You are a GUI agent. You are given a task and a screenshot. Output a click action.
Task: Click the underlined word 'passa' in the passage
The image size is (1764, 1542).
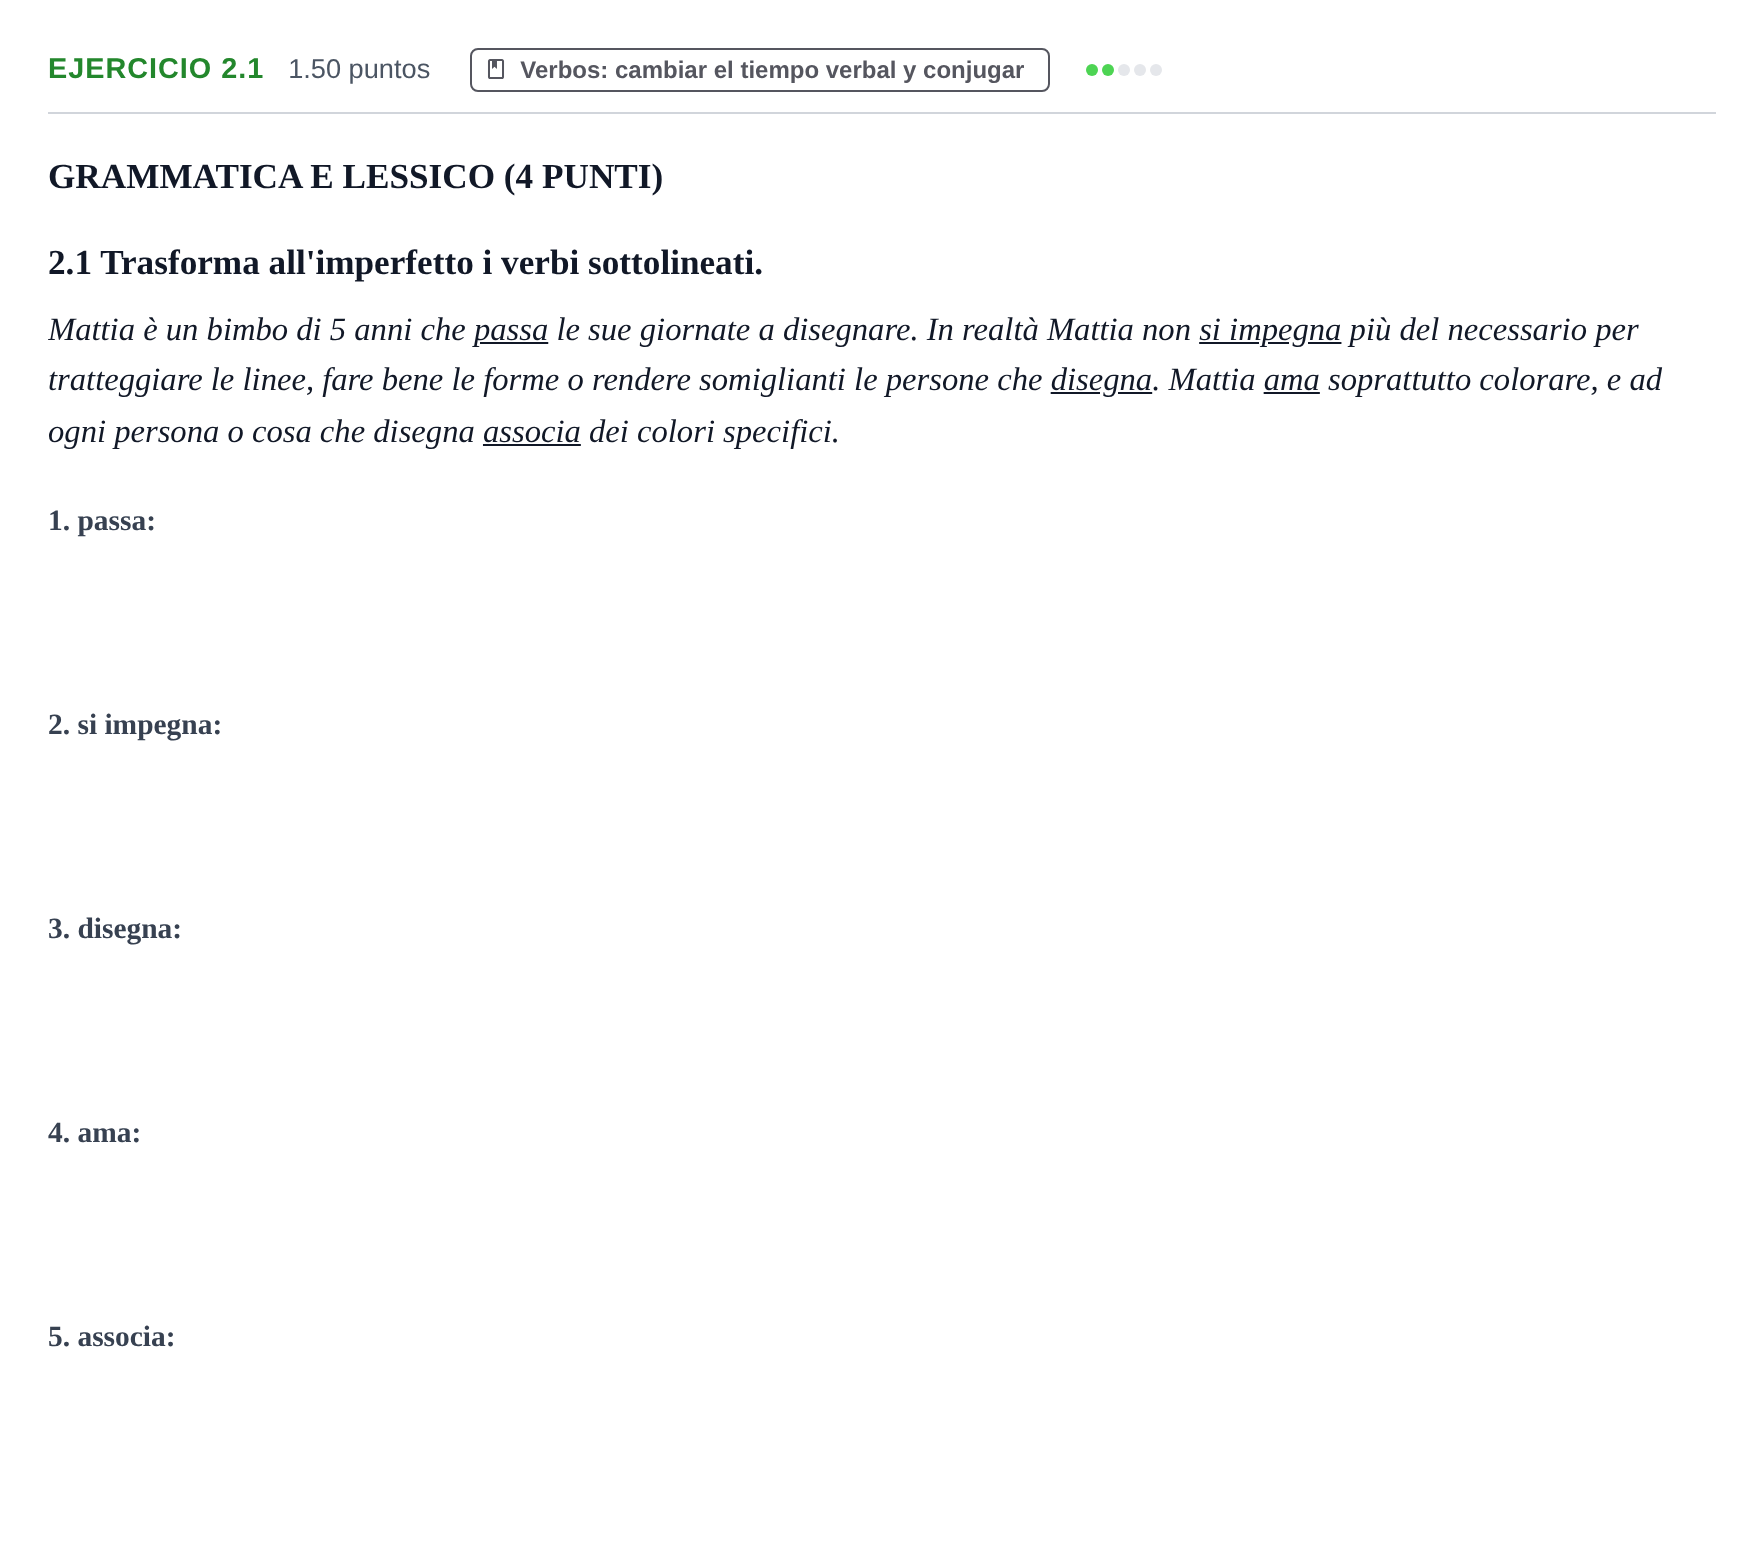(511, 329)
